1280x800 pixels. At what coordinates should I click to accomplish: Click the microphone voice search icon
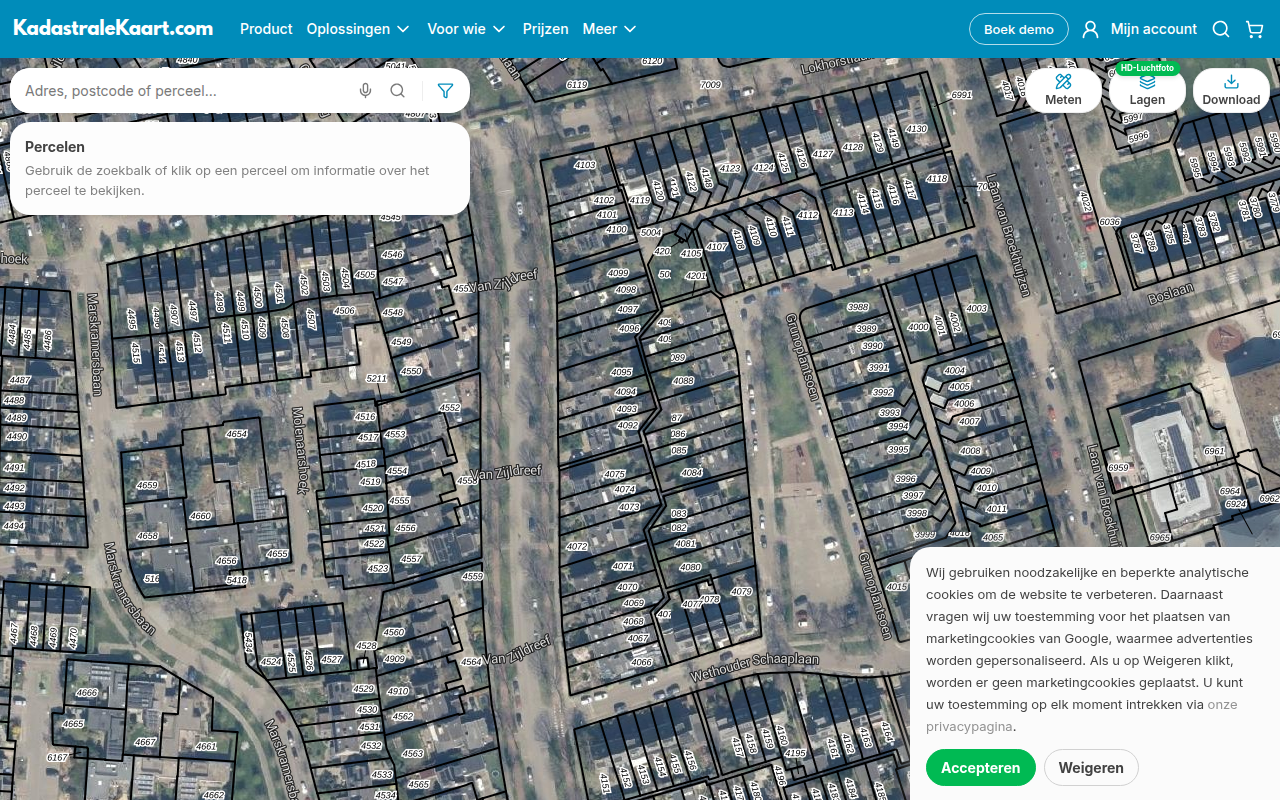366,91
